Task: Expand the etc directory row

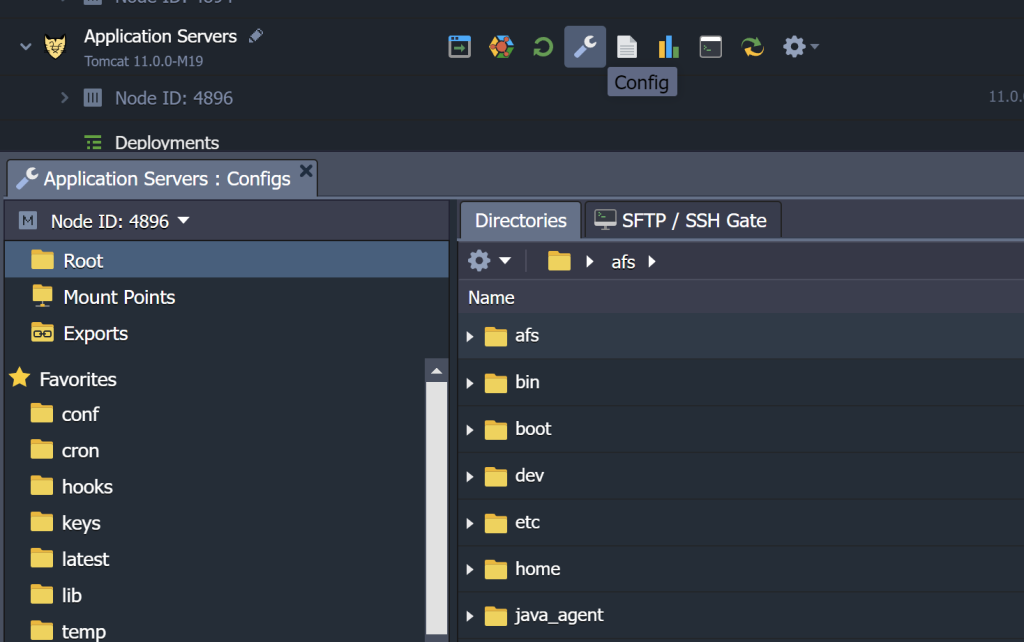Action: [470, 523]
